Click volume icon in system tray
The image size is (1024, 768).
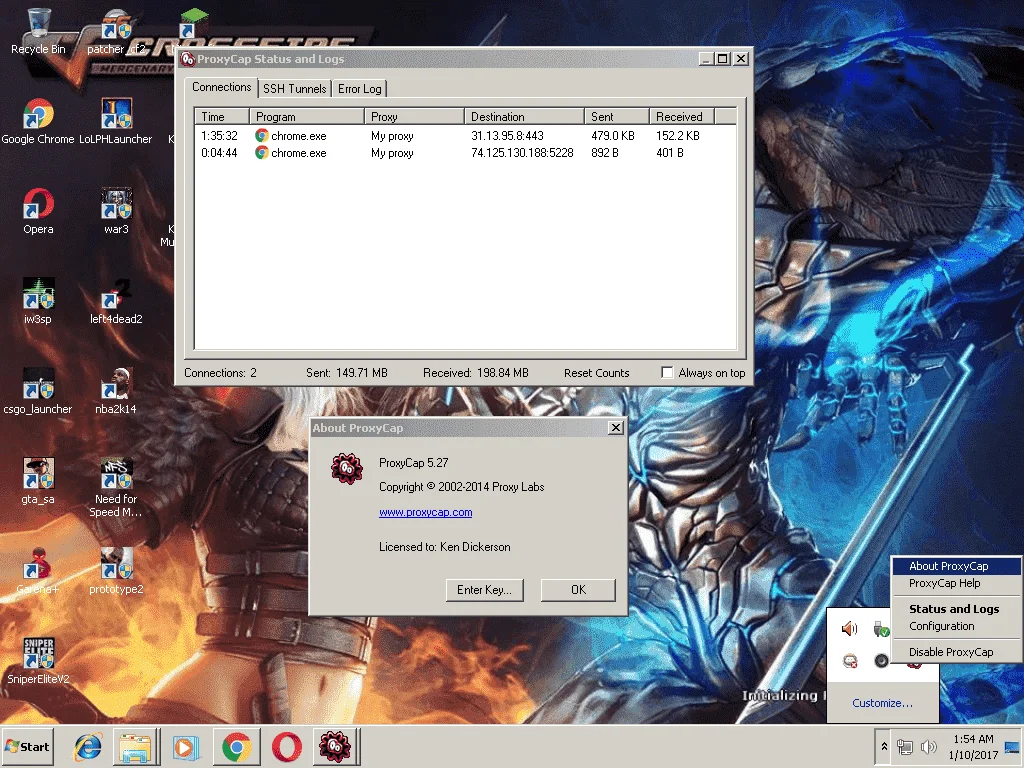pos(927,746)
